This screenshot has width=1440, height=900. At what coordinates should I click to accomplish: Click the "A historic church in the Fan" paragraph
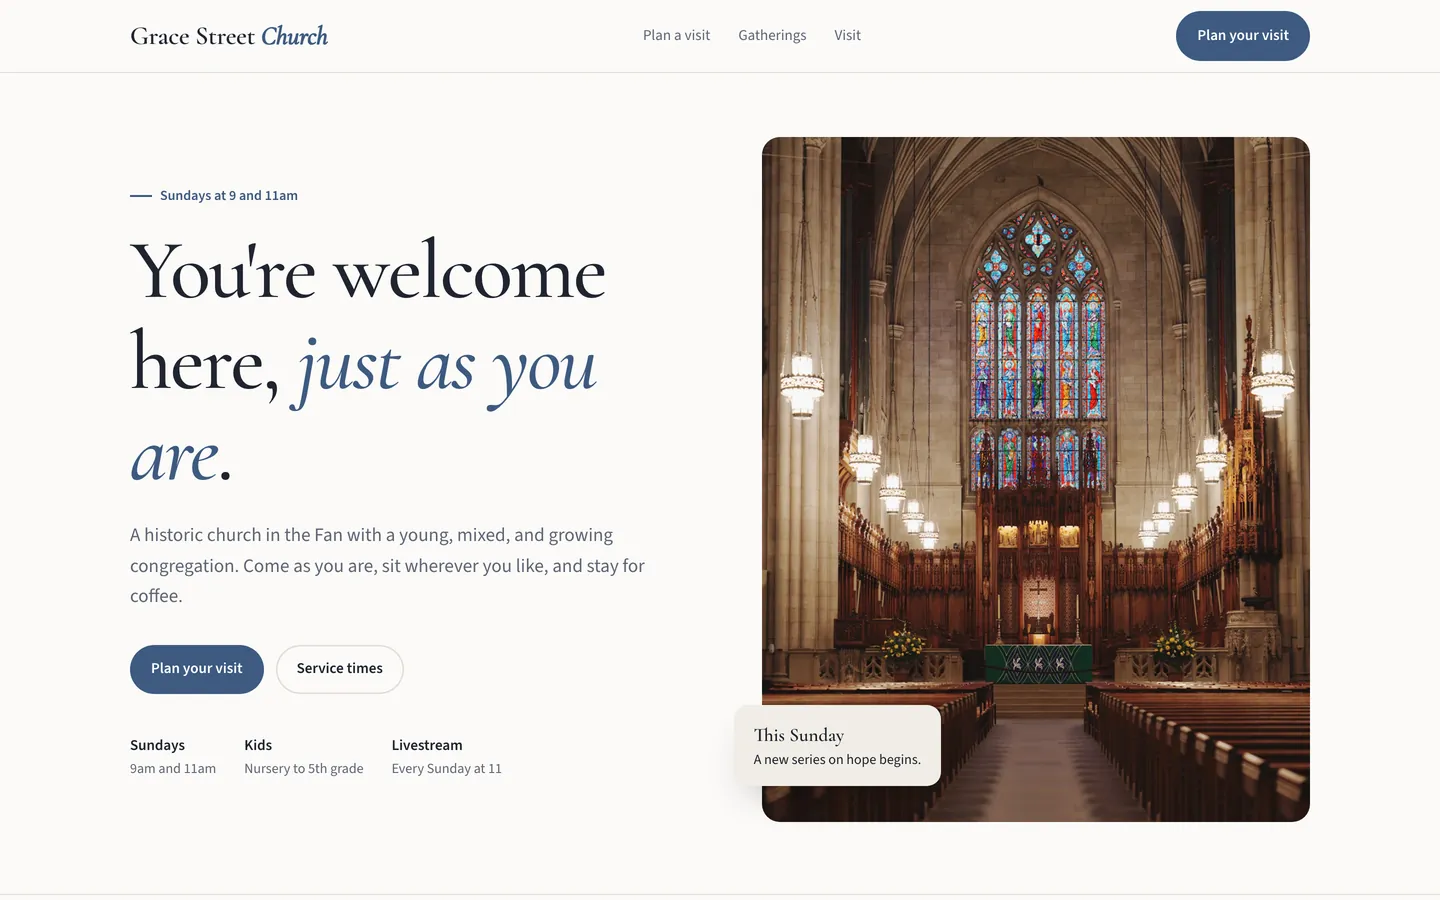tap(388, 565)
